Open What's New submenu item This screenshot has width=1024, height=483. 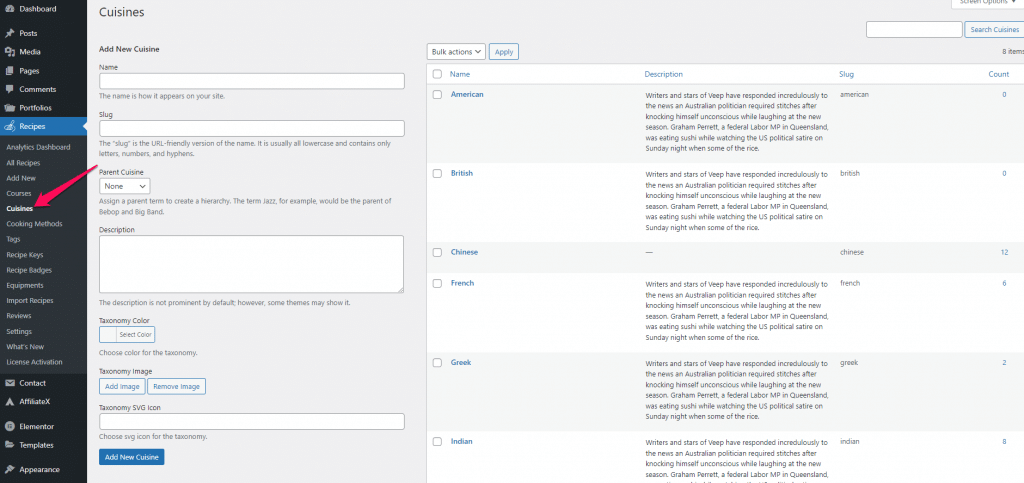click(x=25, y=347)
